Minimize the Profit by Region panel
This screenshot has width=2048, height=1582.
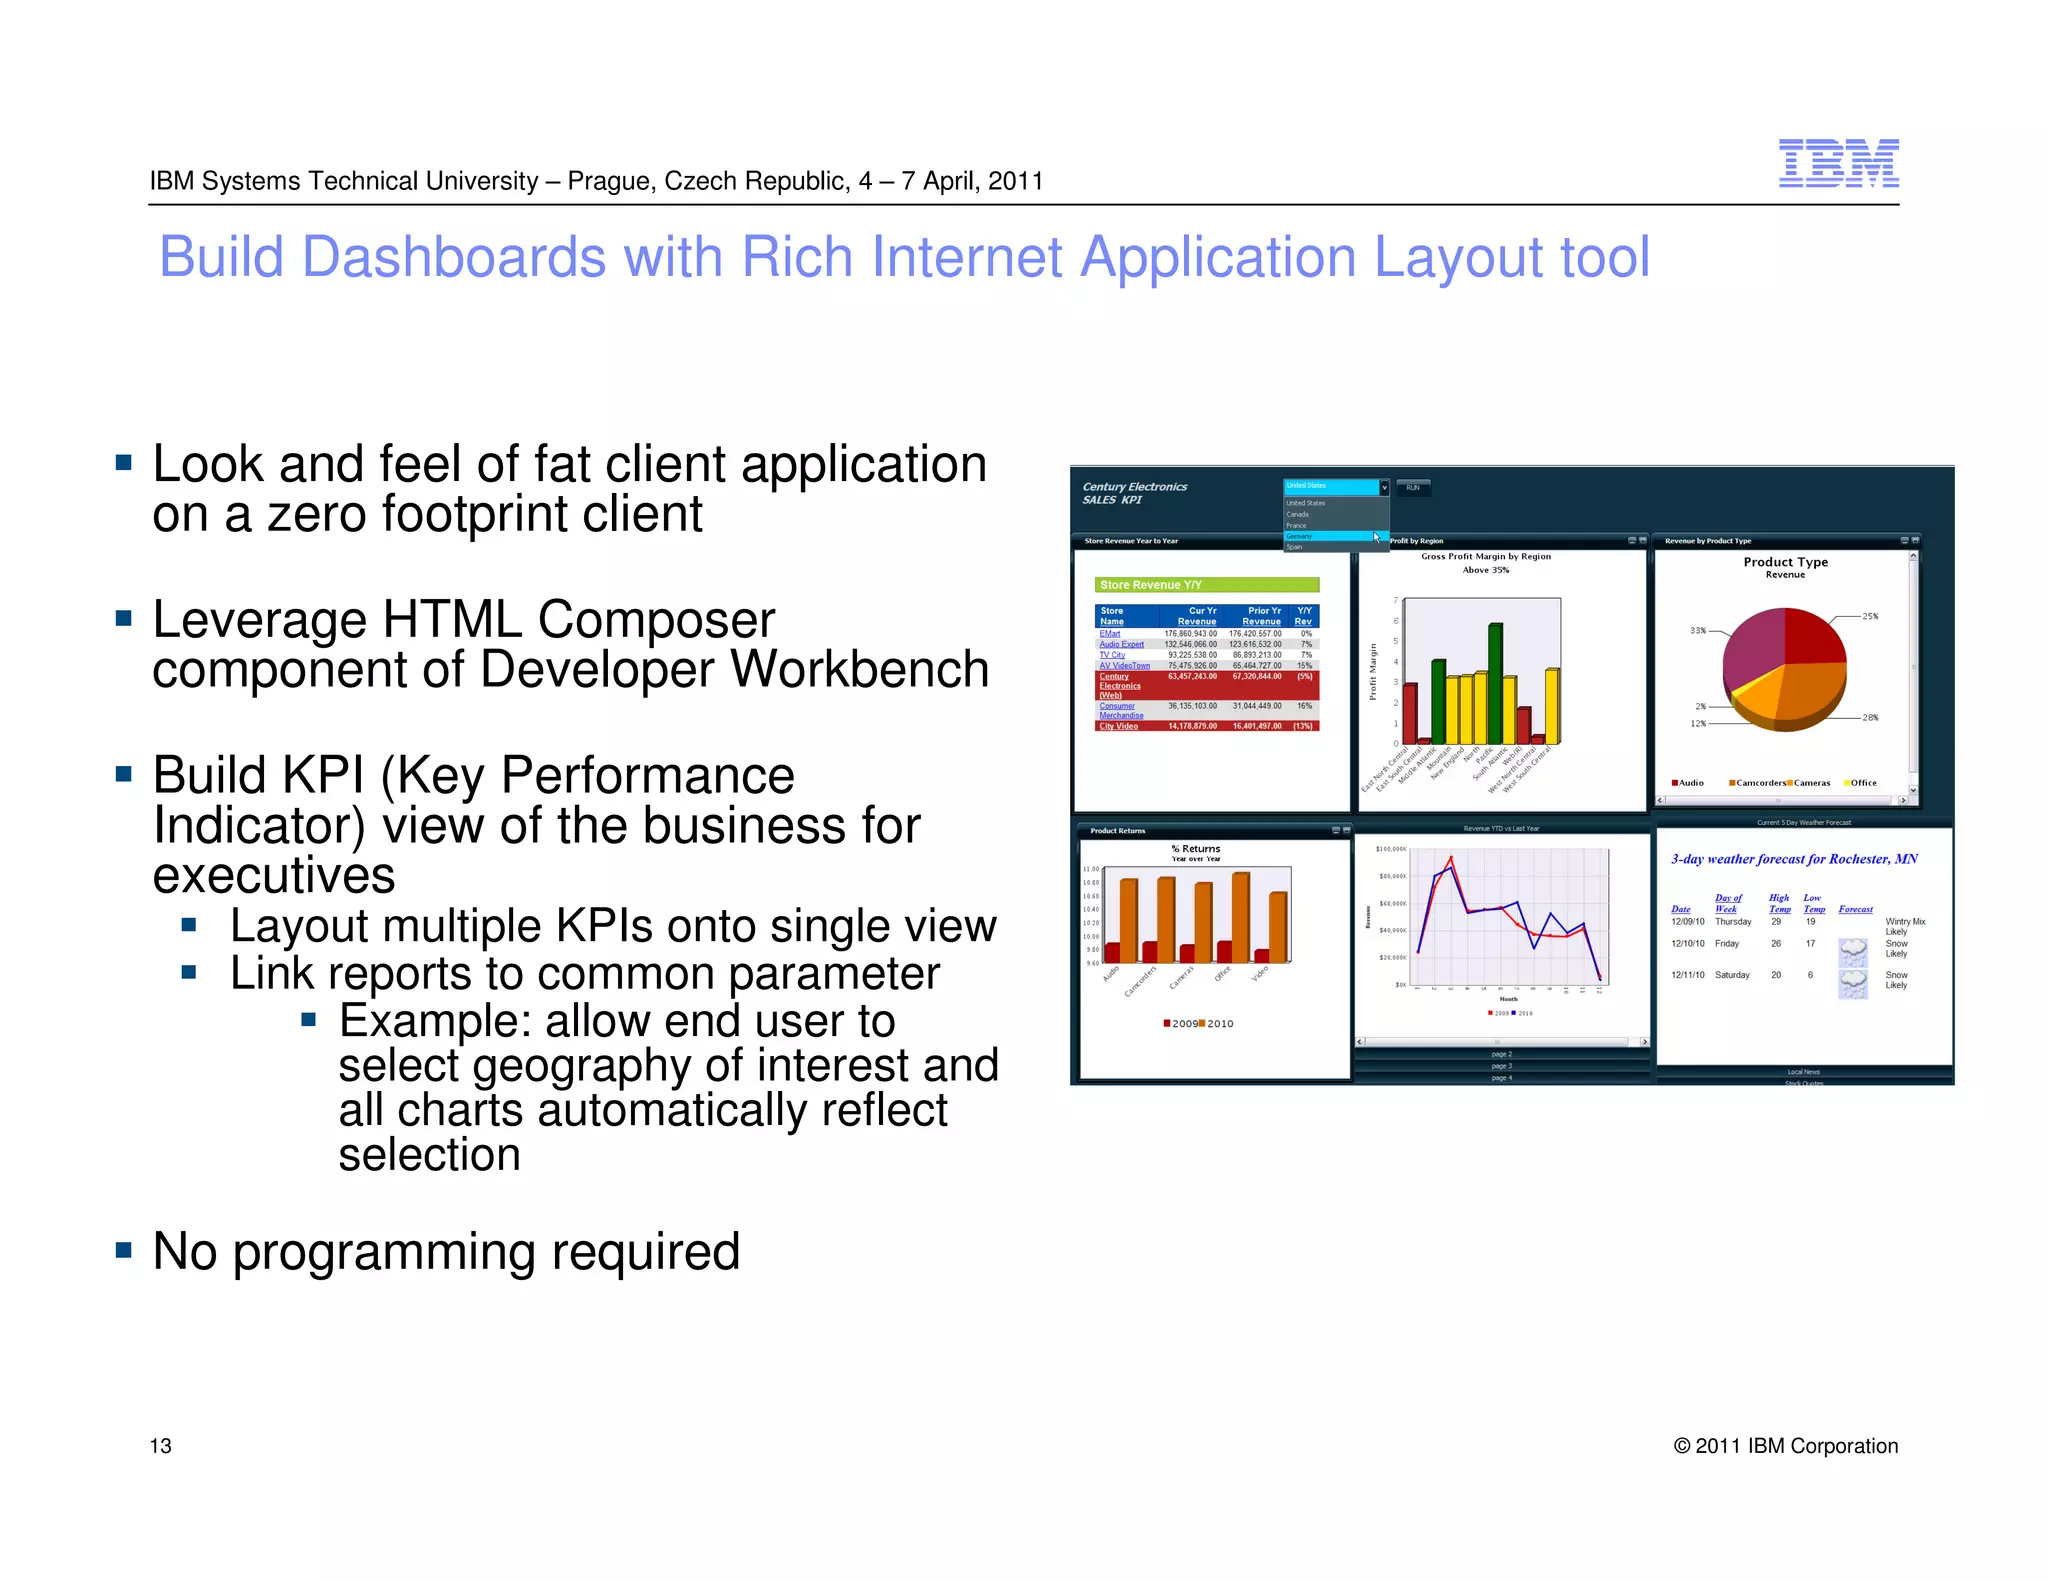[1632, 541]
